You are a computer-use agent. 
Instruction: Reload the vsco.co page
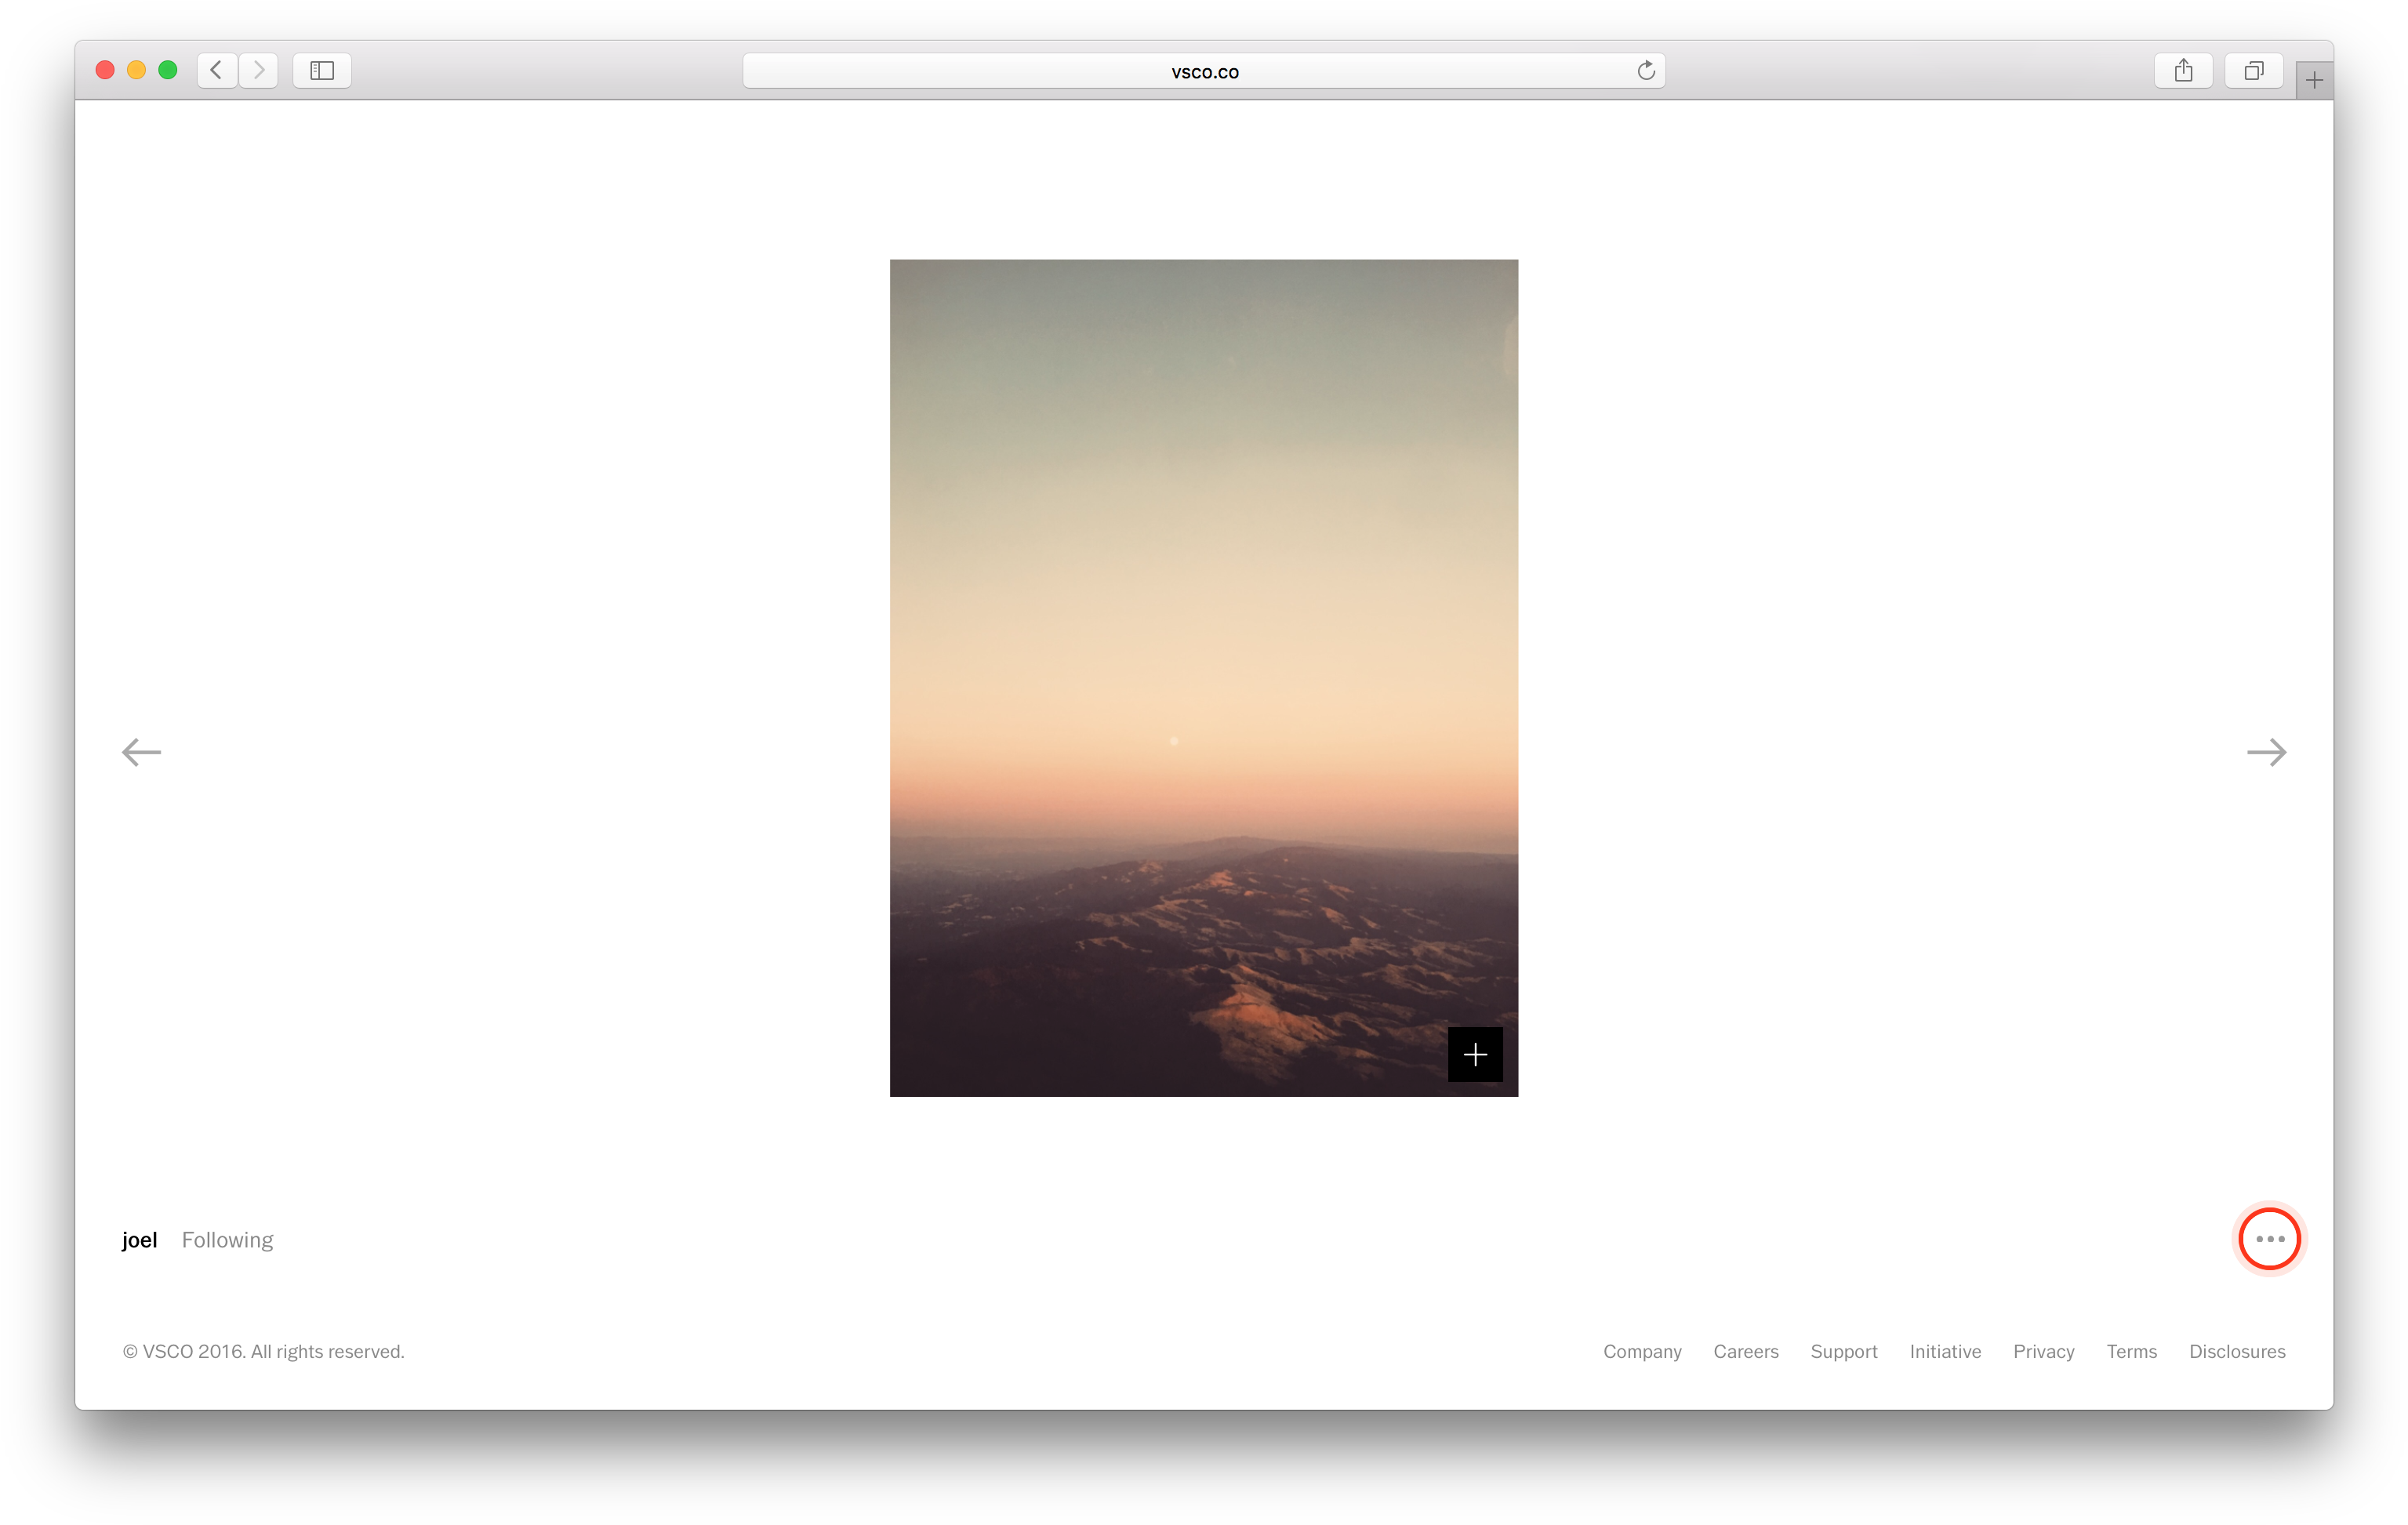(x=1645, y=70)
